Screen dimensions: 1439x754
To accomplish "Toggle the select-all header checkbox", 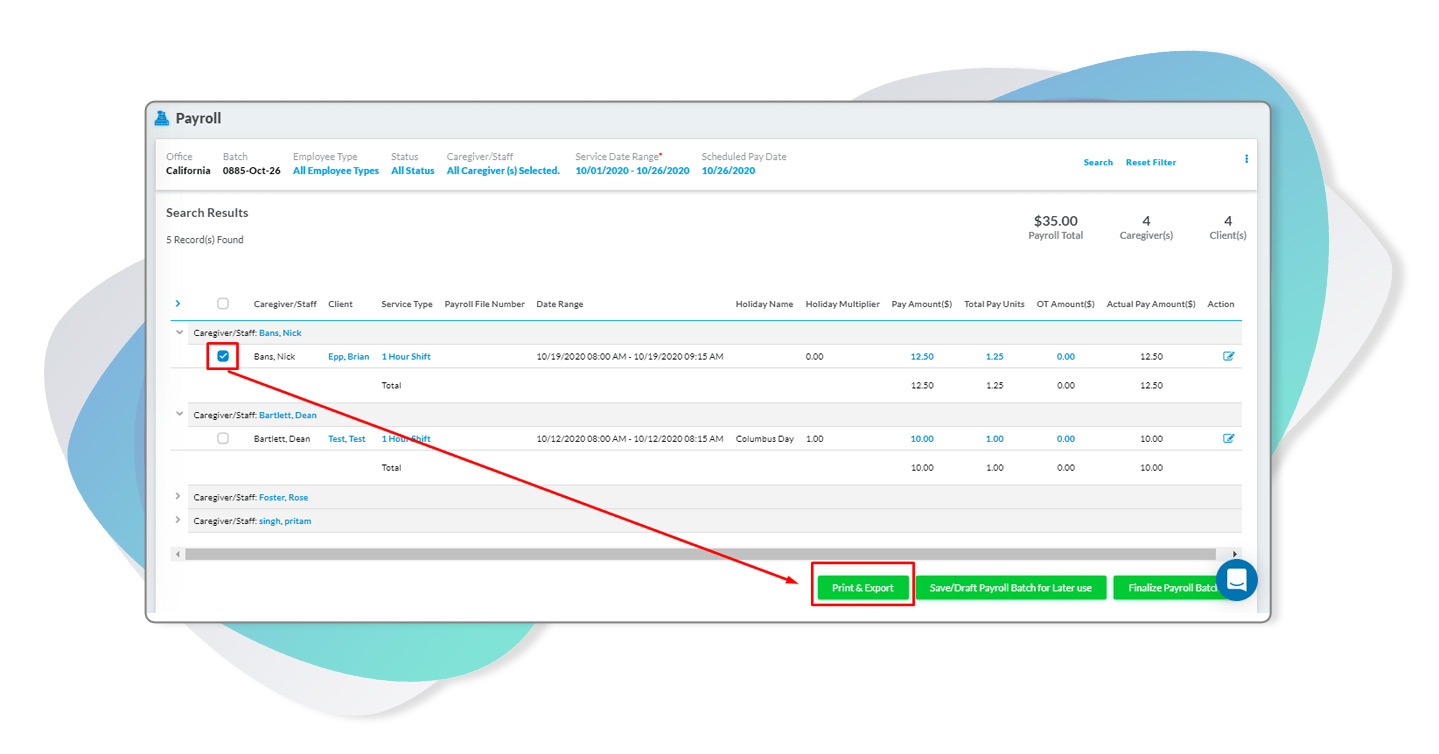I will click(x=223, y=304).
